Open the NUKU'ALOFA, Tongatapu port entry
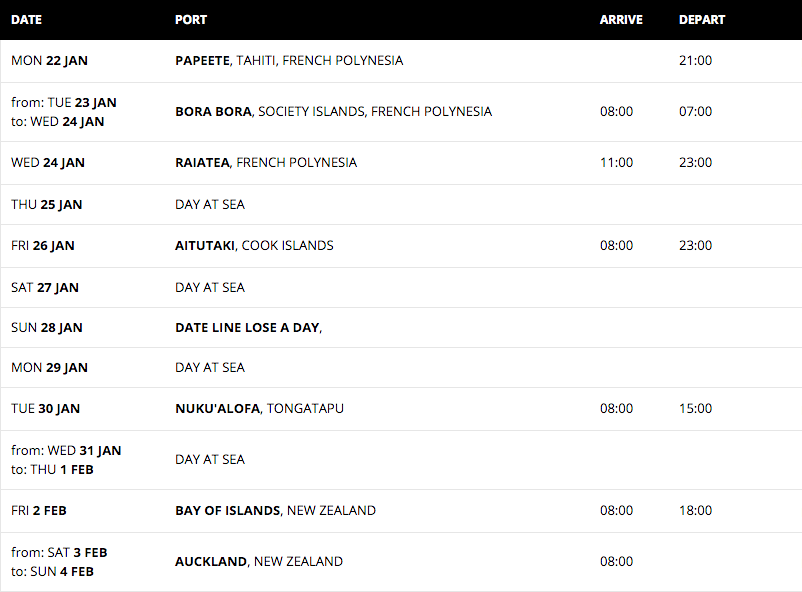Viewport: 802px width, 592px height. pyautogui.click(x=259, y=408)
